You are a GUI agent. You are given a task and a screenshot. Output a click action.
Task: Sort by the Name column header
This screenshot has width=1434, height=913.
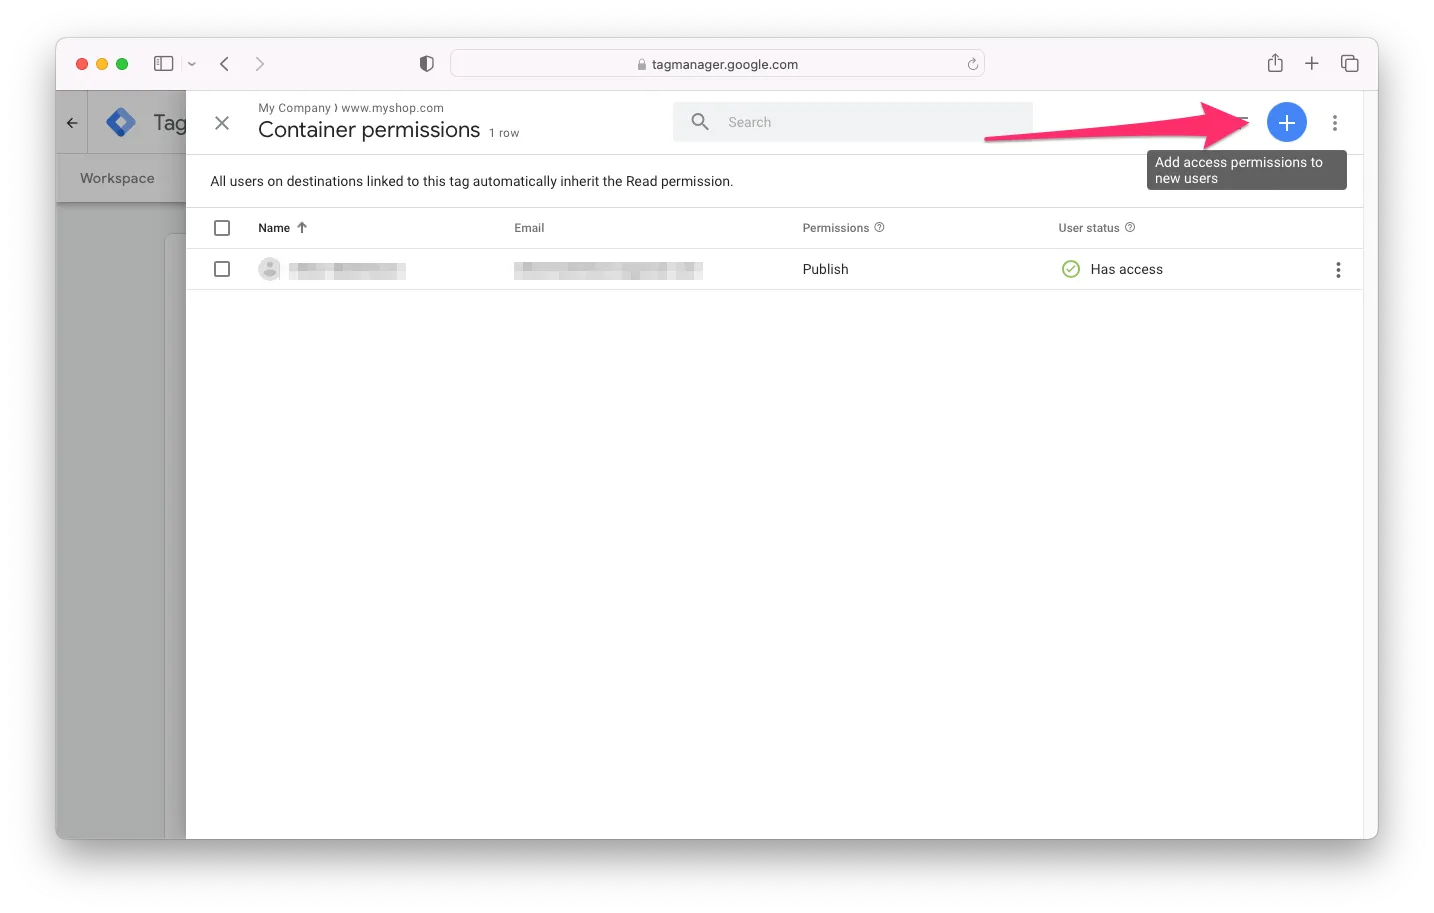pos(274,228)
